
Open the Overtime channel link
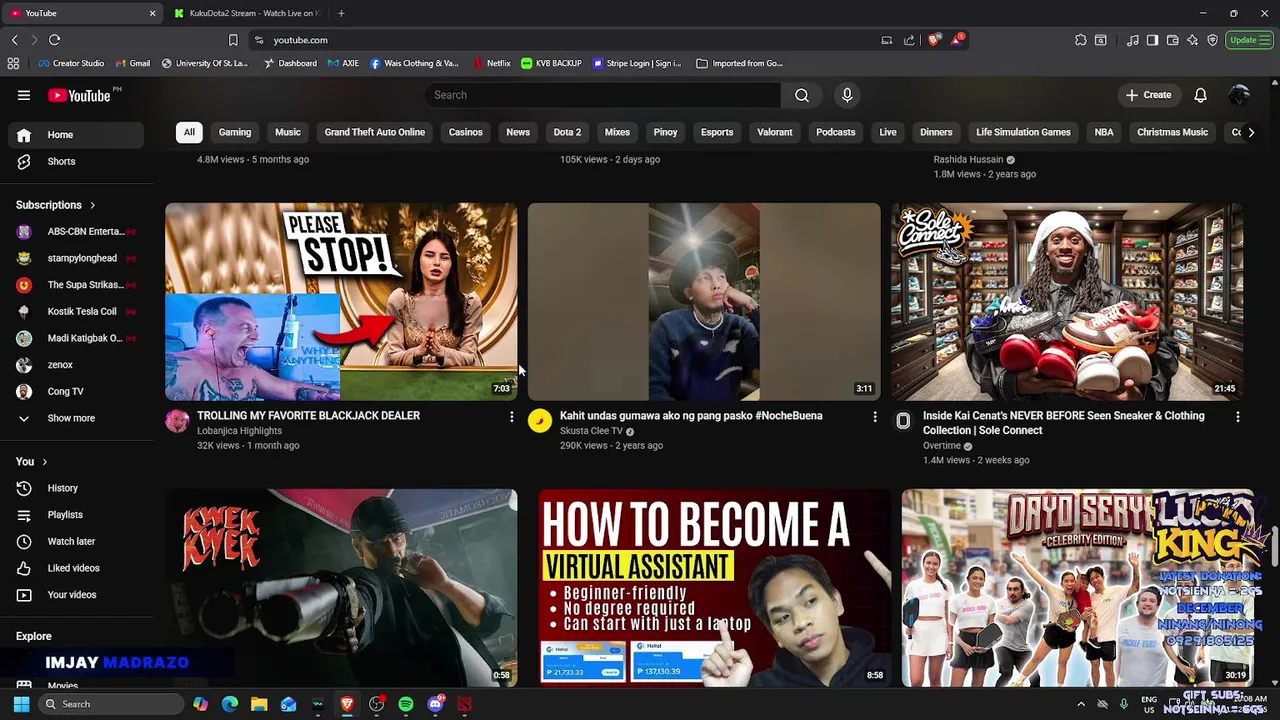click(x=942, y=446)
